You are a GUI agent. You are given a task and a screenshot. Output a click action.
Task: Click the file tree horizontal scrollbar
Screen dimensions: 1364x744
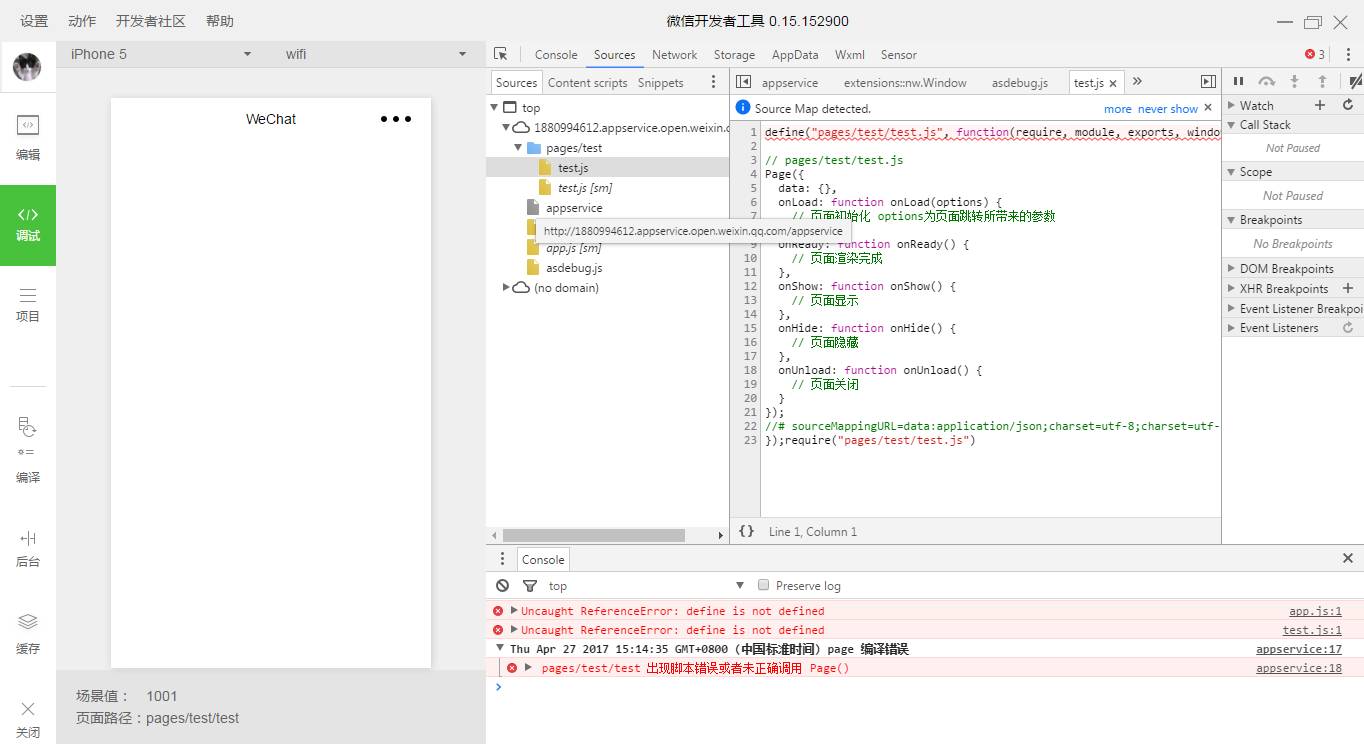point(594,536)
